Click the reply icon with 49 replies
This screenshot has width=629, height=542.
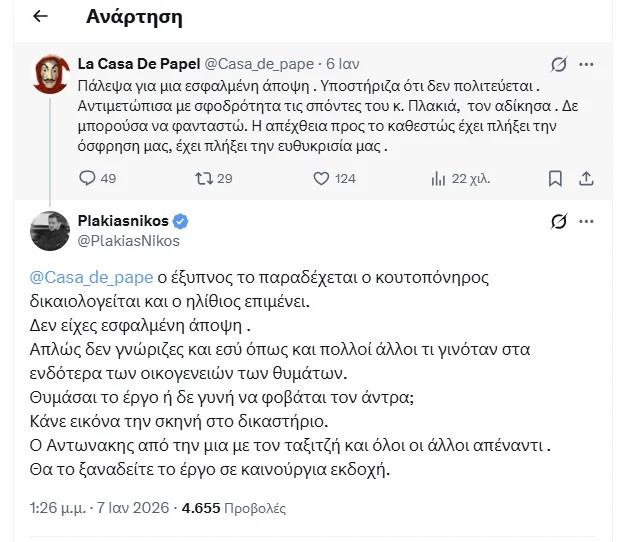(85, 178)
